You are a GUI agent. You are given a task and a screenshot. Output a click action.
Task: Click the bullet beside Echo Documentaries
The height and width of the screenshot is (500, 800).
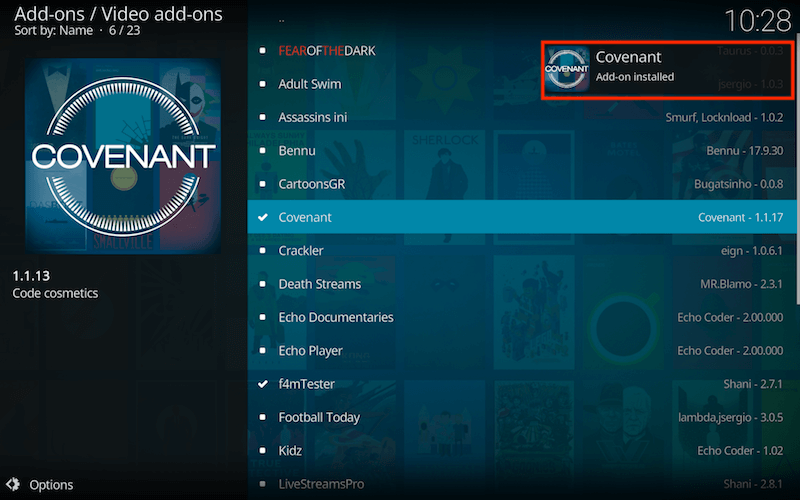click(x=263, y=317)
